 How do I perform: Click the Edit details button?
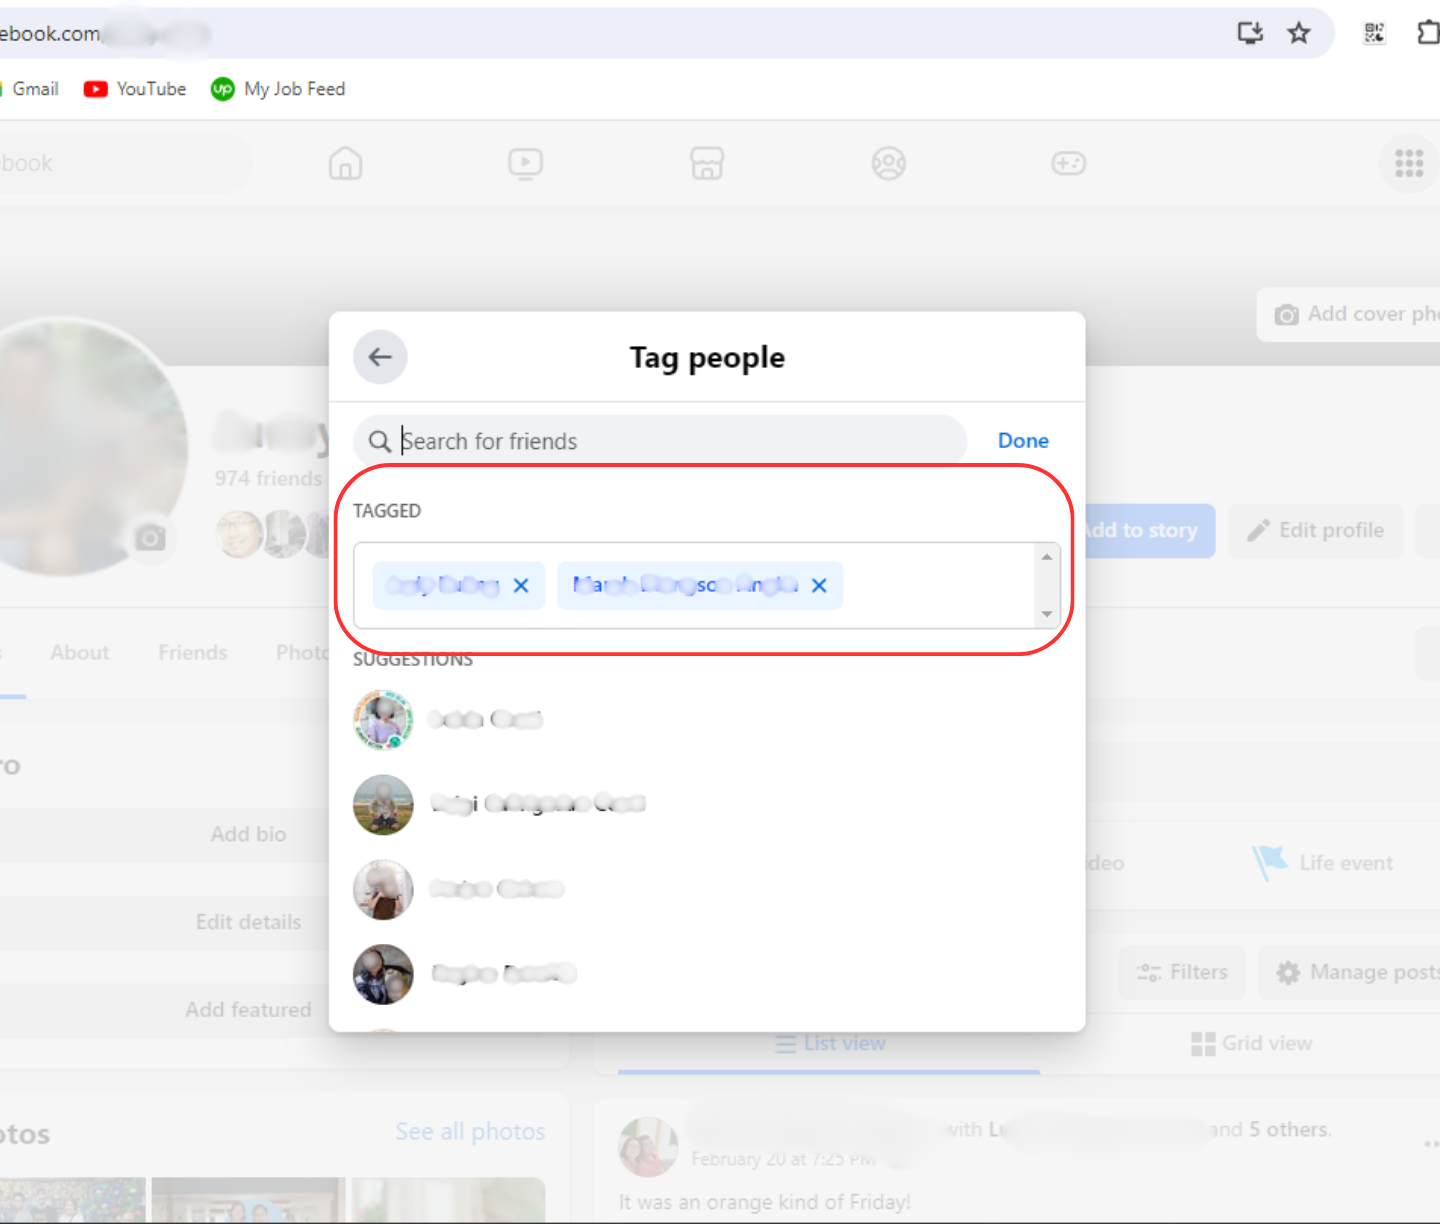[x=165, y=922]
